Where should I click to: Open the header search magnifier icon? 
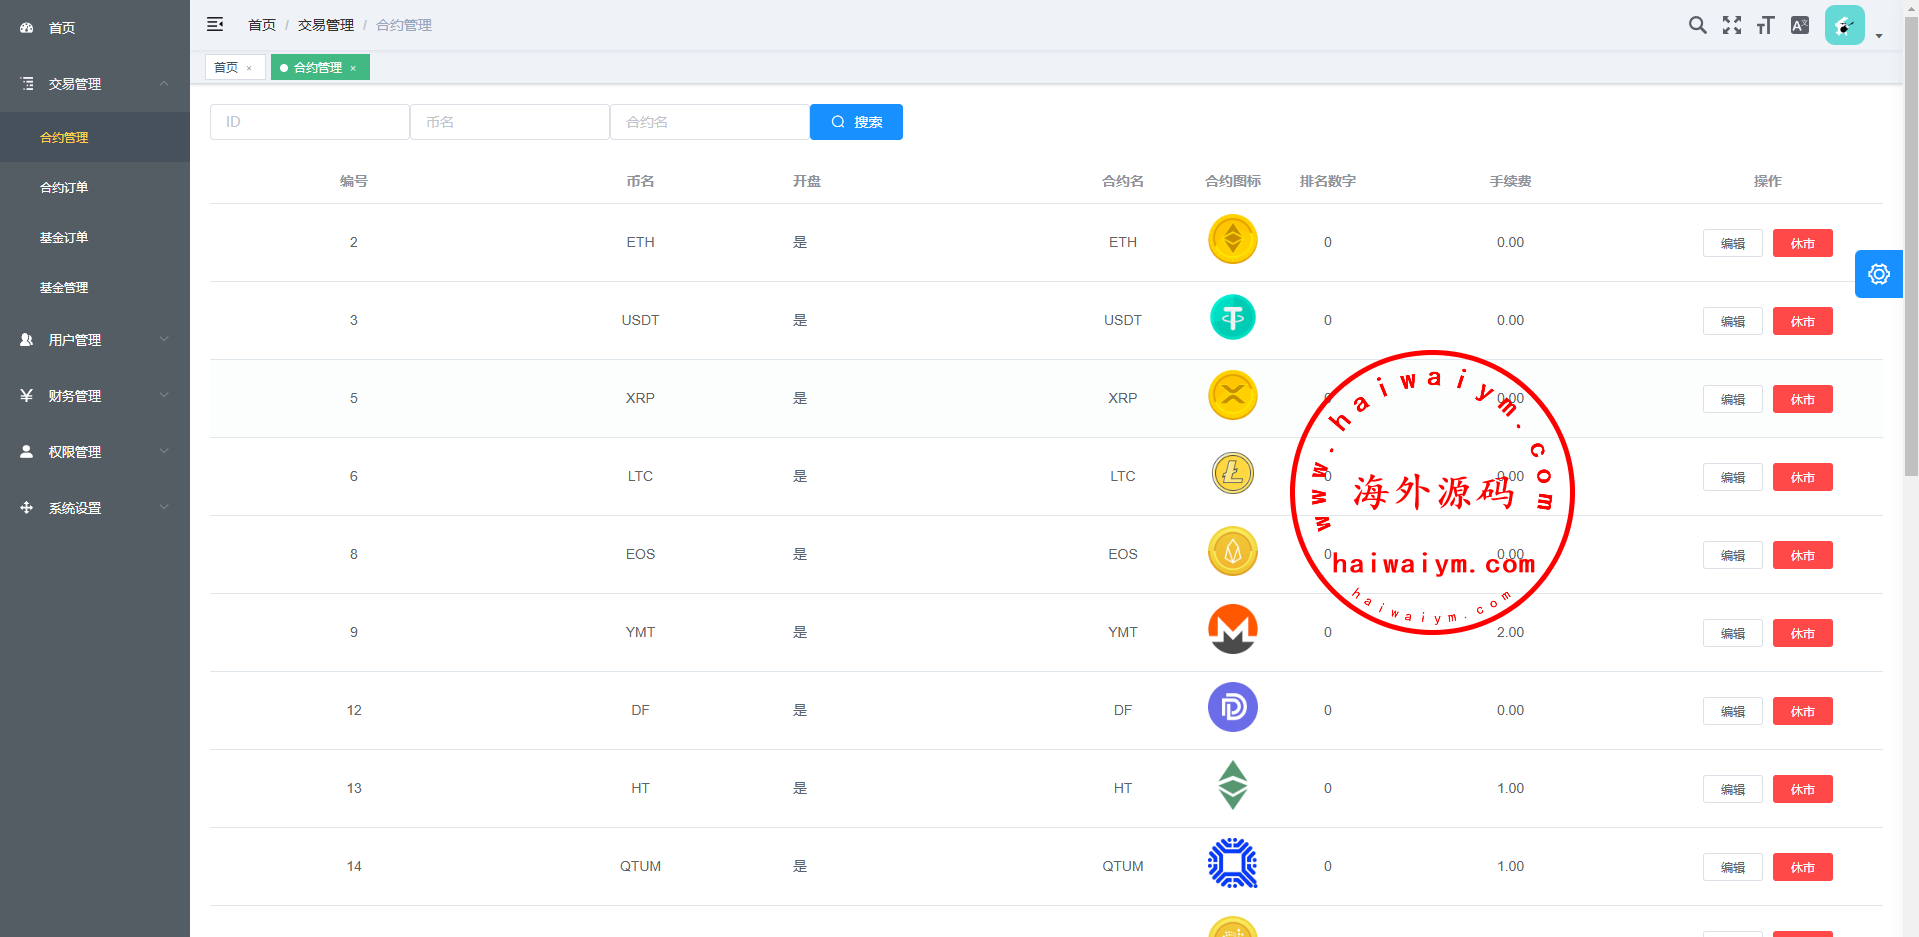(1697, 25)
